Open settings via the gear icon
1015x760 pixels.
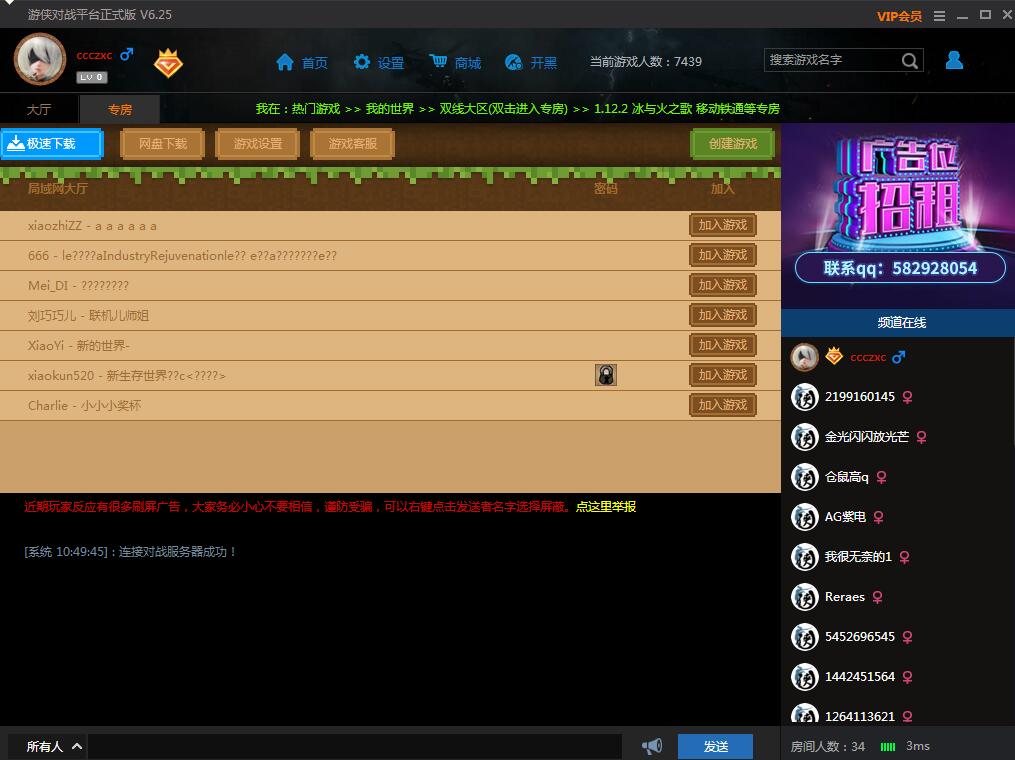pyautogui.click(x=362, y=62)
